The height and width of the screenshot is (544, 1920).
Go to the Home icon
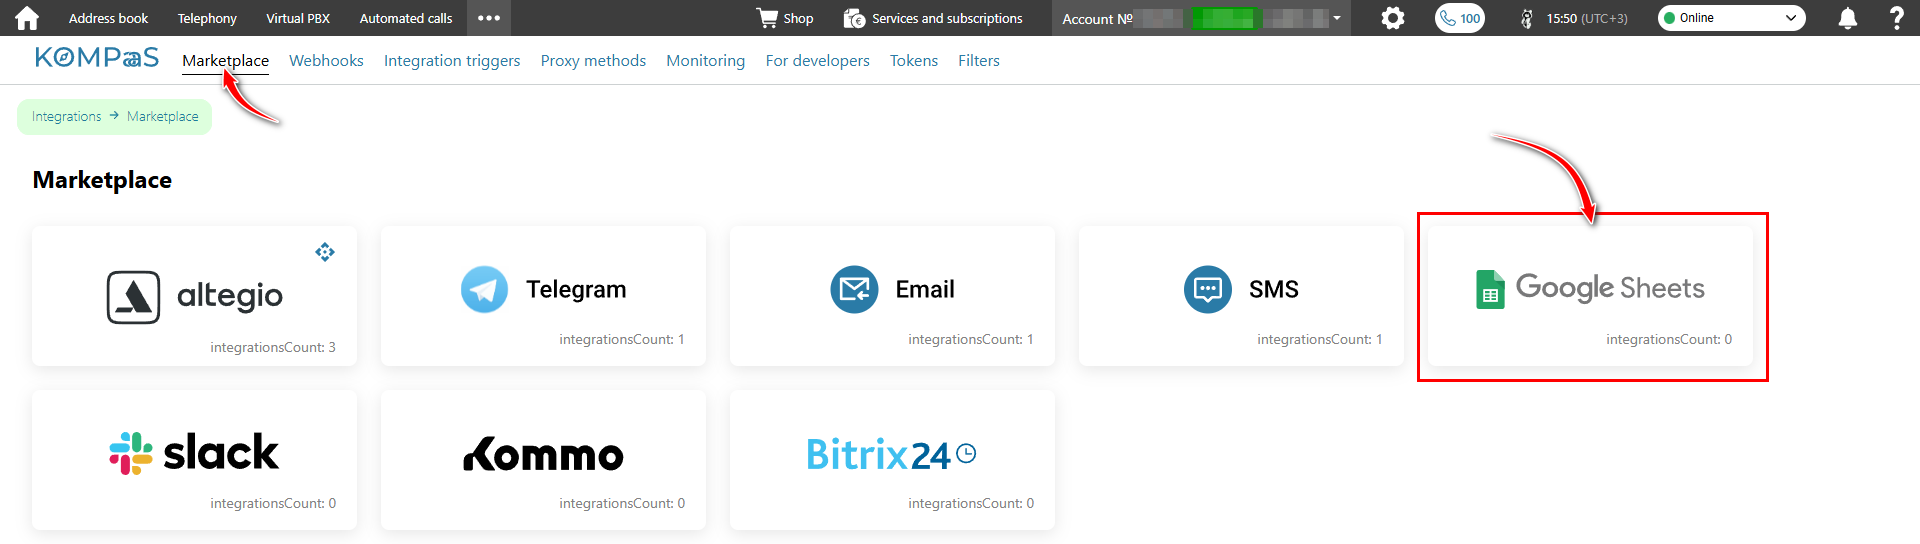click(27, 18)
